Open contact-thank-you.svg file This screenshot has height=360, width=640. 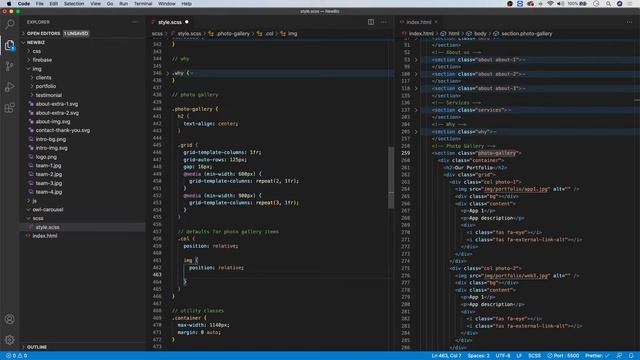(x=62, y=131)
